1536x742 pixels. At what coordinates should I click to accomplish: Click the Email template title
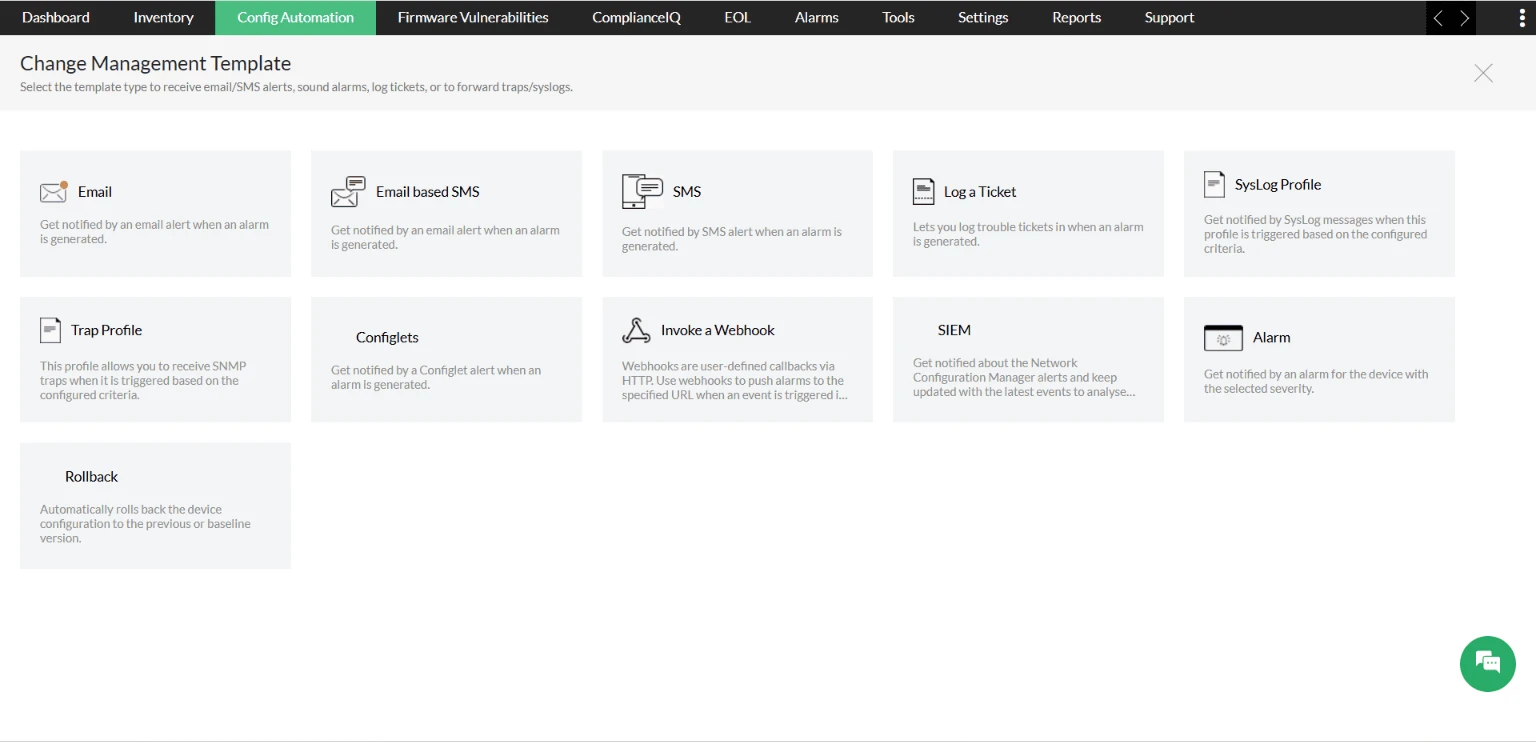95,192
